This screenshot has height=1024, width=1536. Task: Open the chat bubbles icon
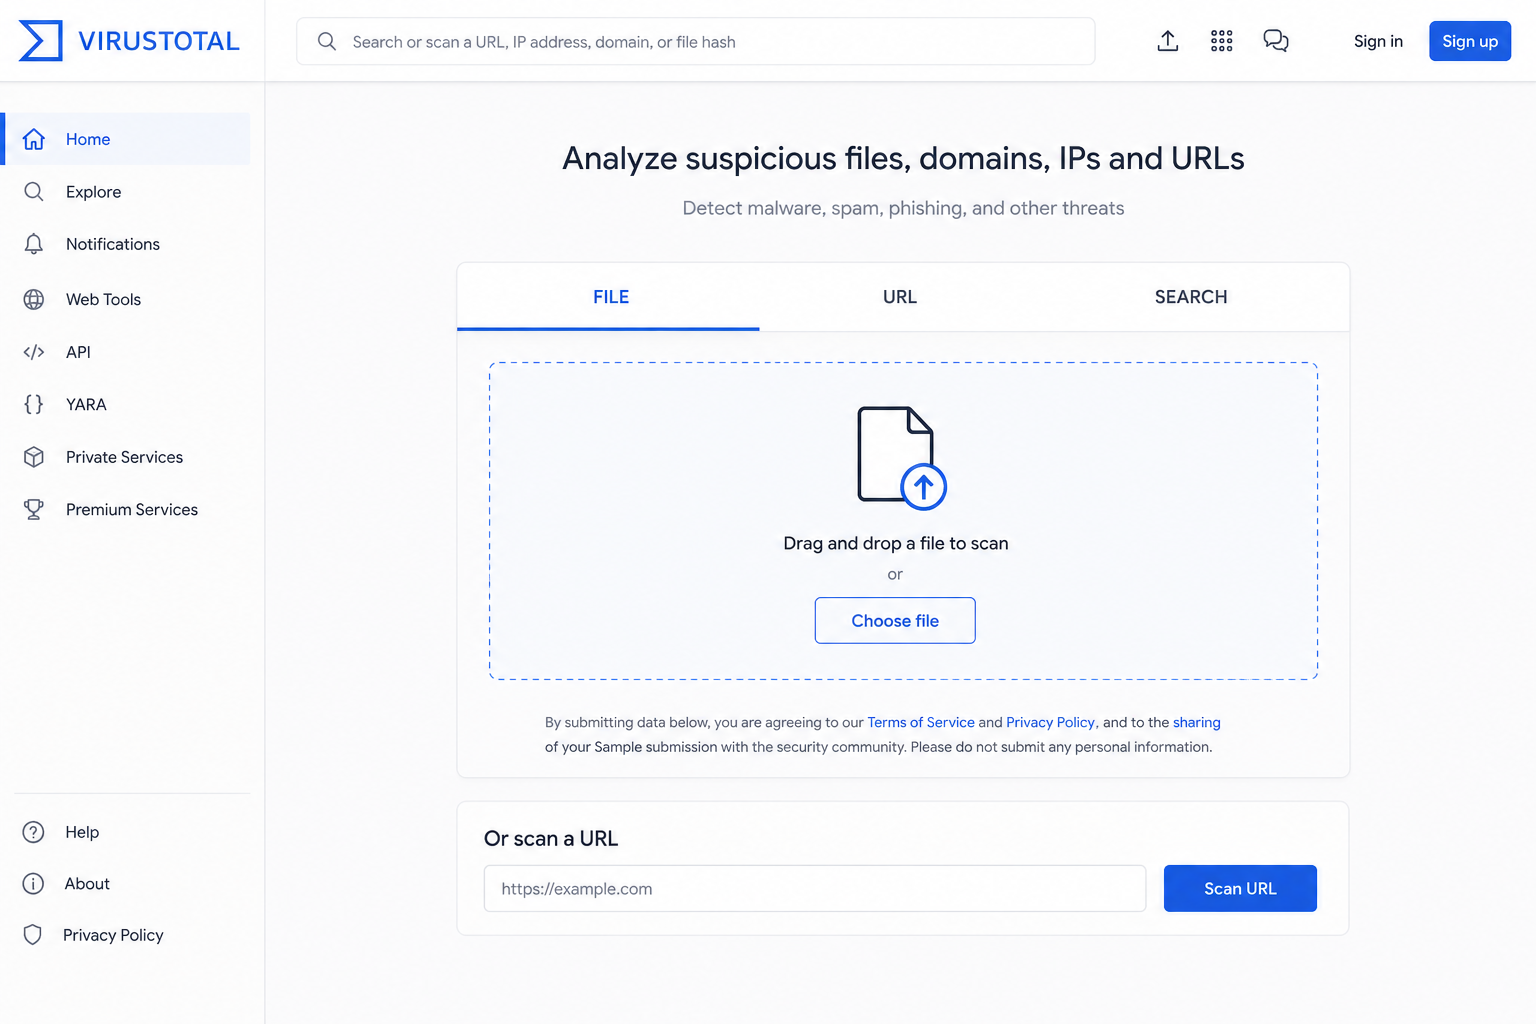point(1276,41)
